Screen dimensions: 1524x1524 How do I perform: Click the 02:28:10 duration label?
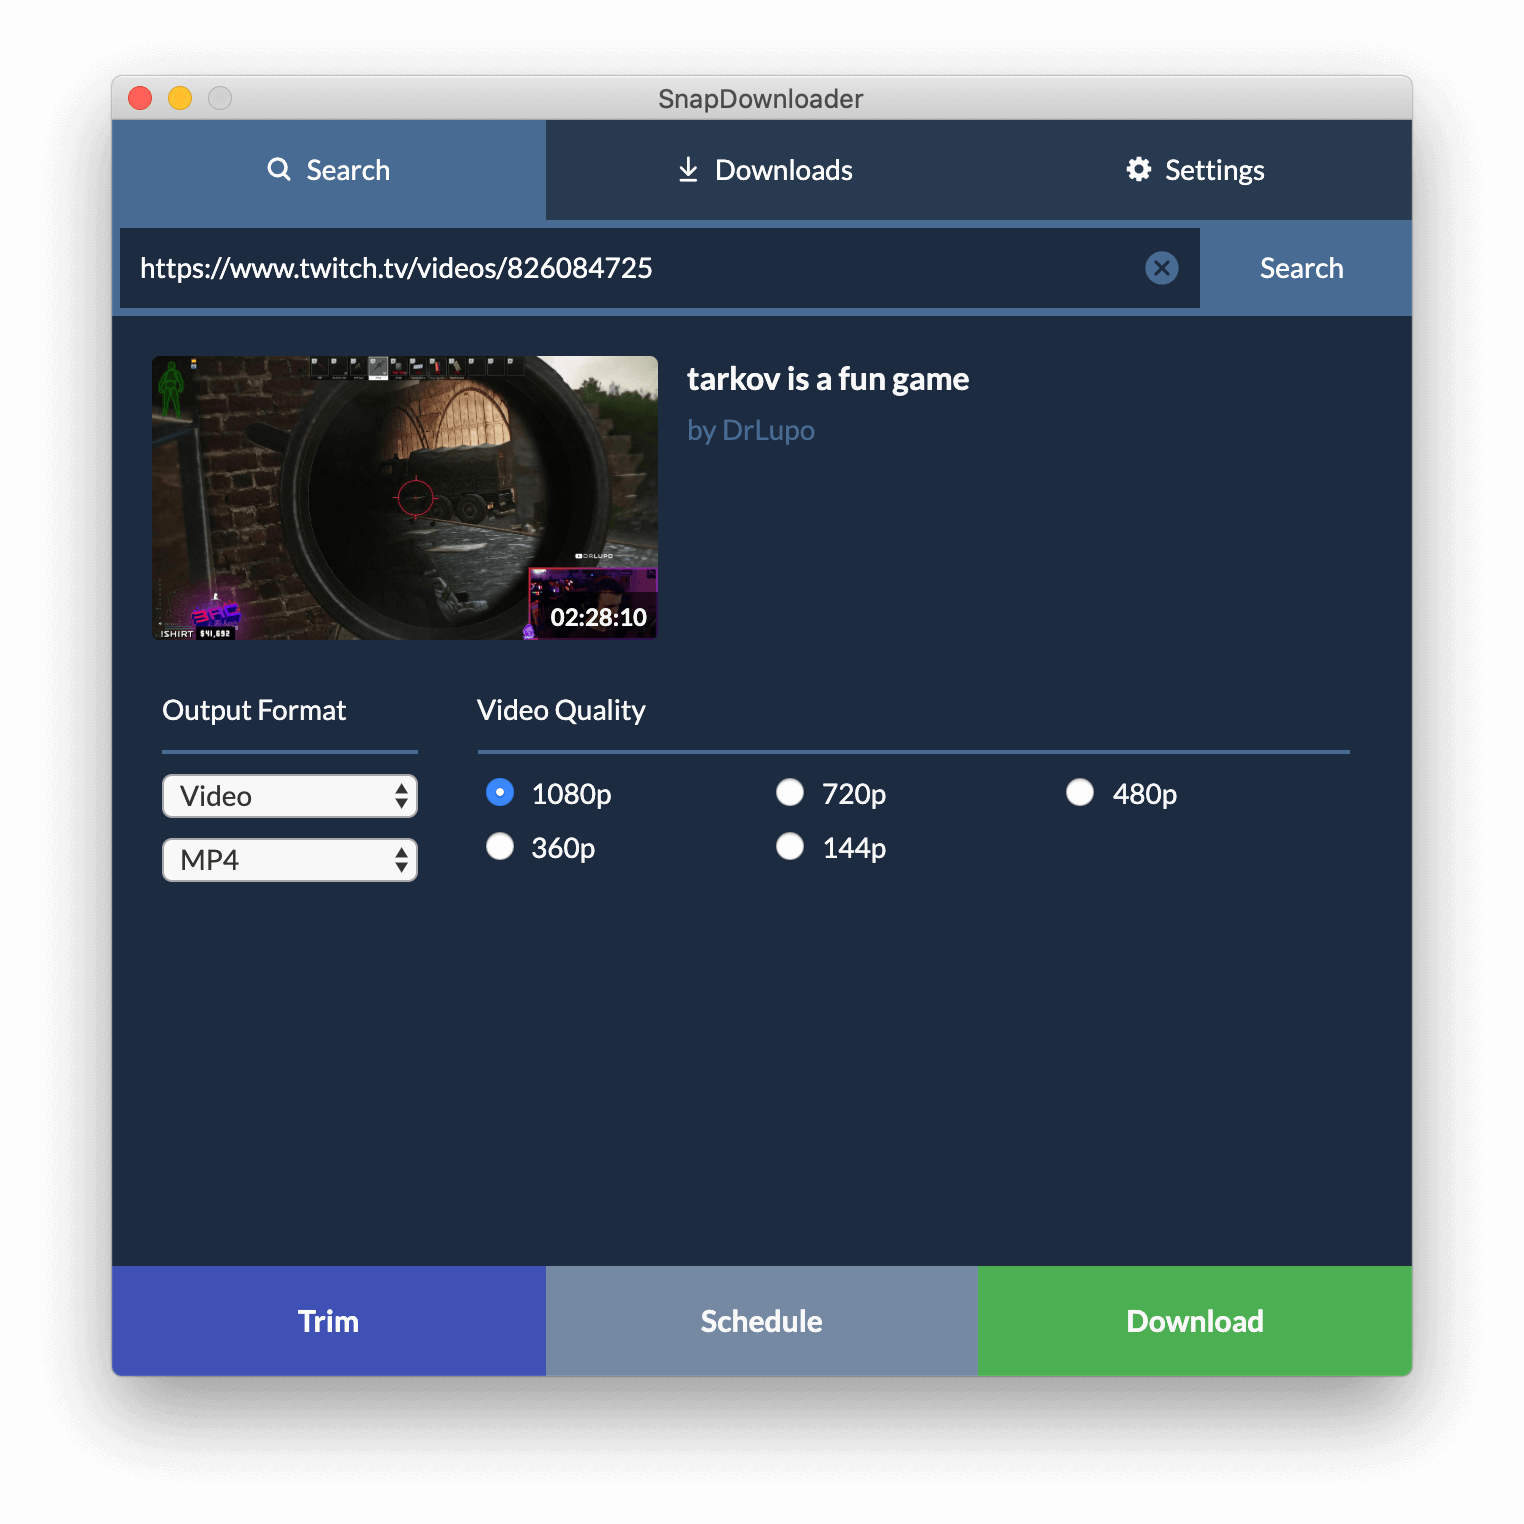point(598,617)
